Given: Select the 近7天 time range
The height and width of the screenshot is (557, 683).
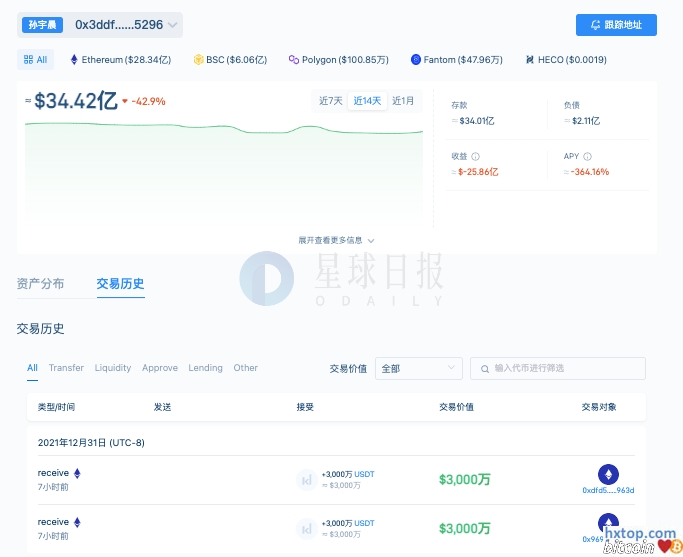Looking at the screenshot, I should click(331, 101).
